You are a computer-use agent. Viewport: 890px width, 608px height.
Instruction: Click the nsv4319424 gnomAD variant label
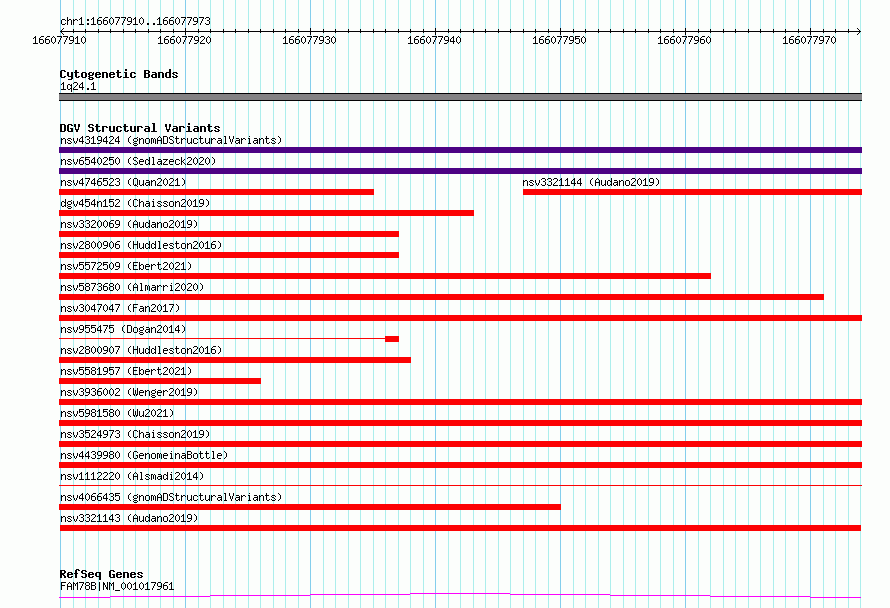171,140
